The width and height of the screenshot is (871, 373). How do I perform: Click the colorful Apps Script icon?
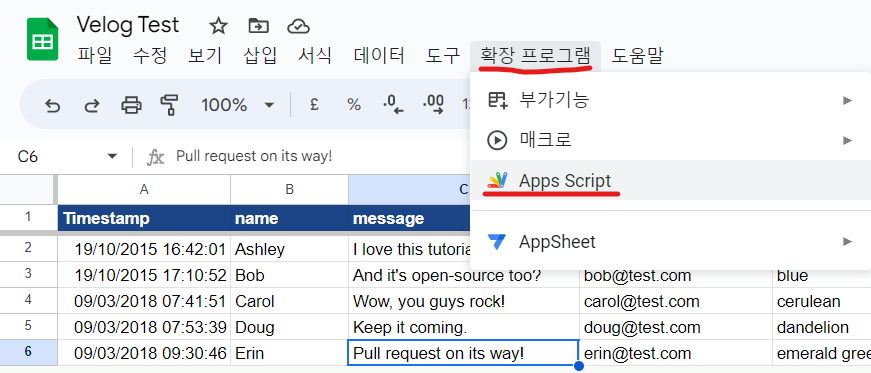coord(497,180)
